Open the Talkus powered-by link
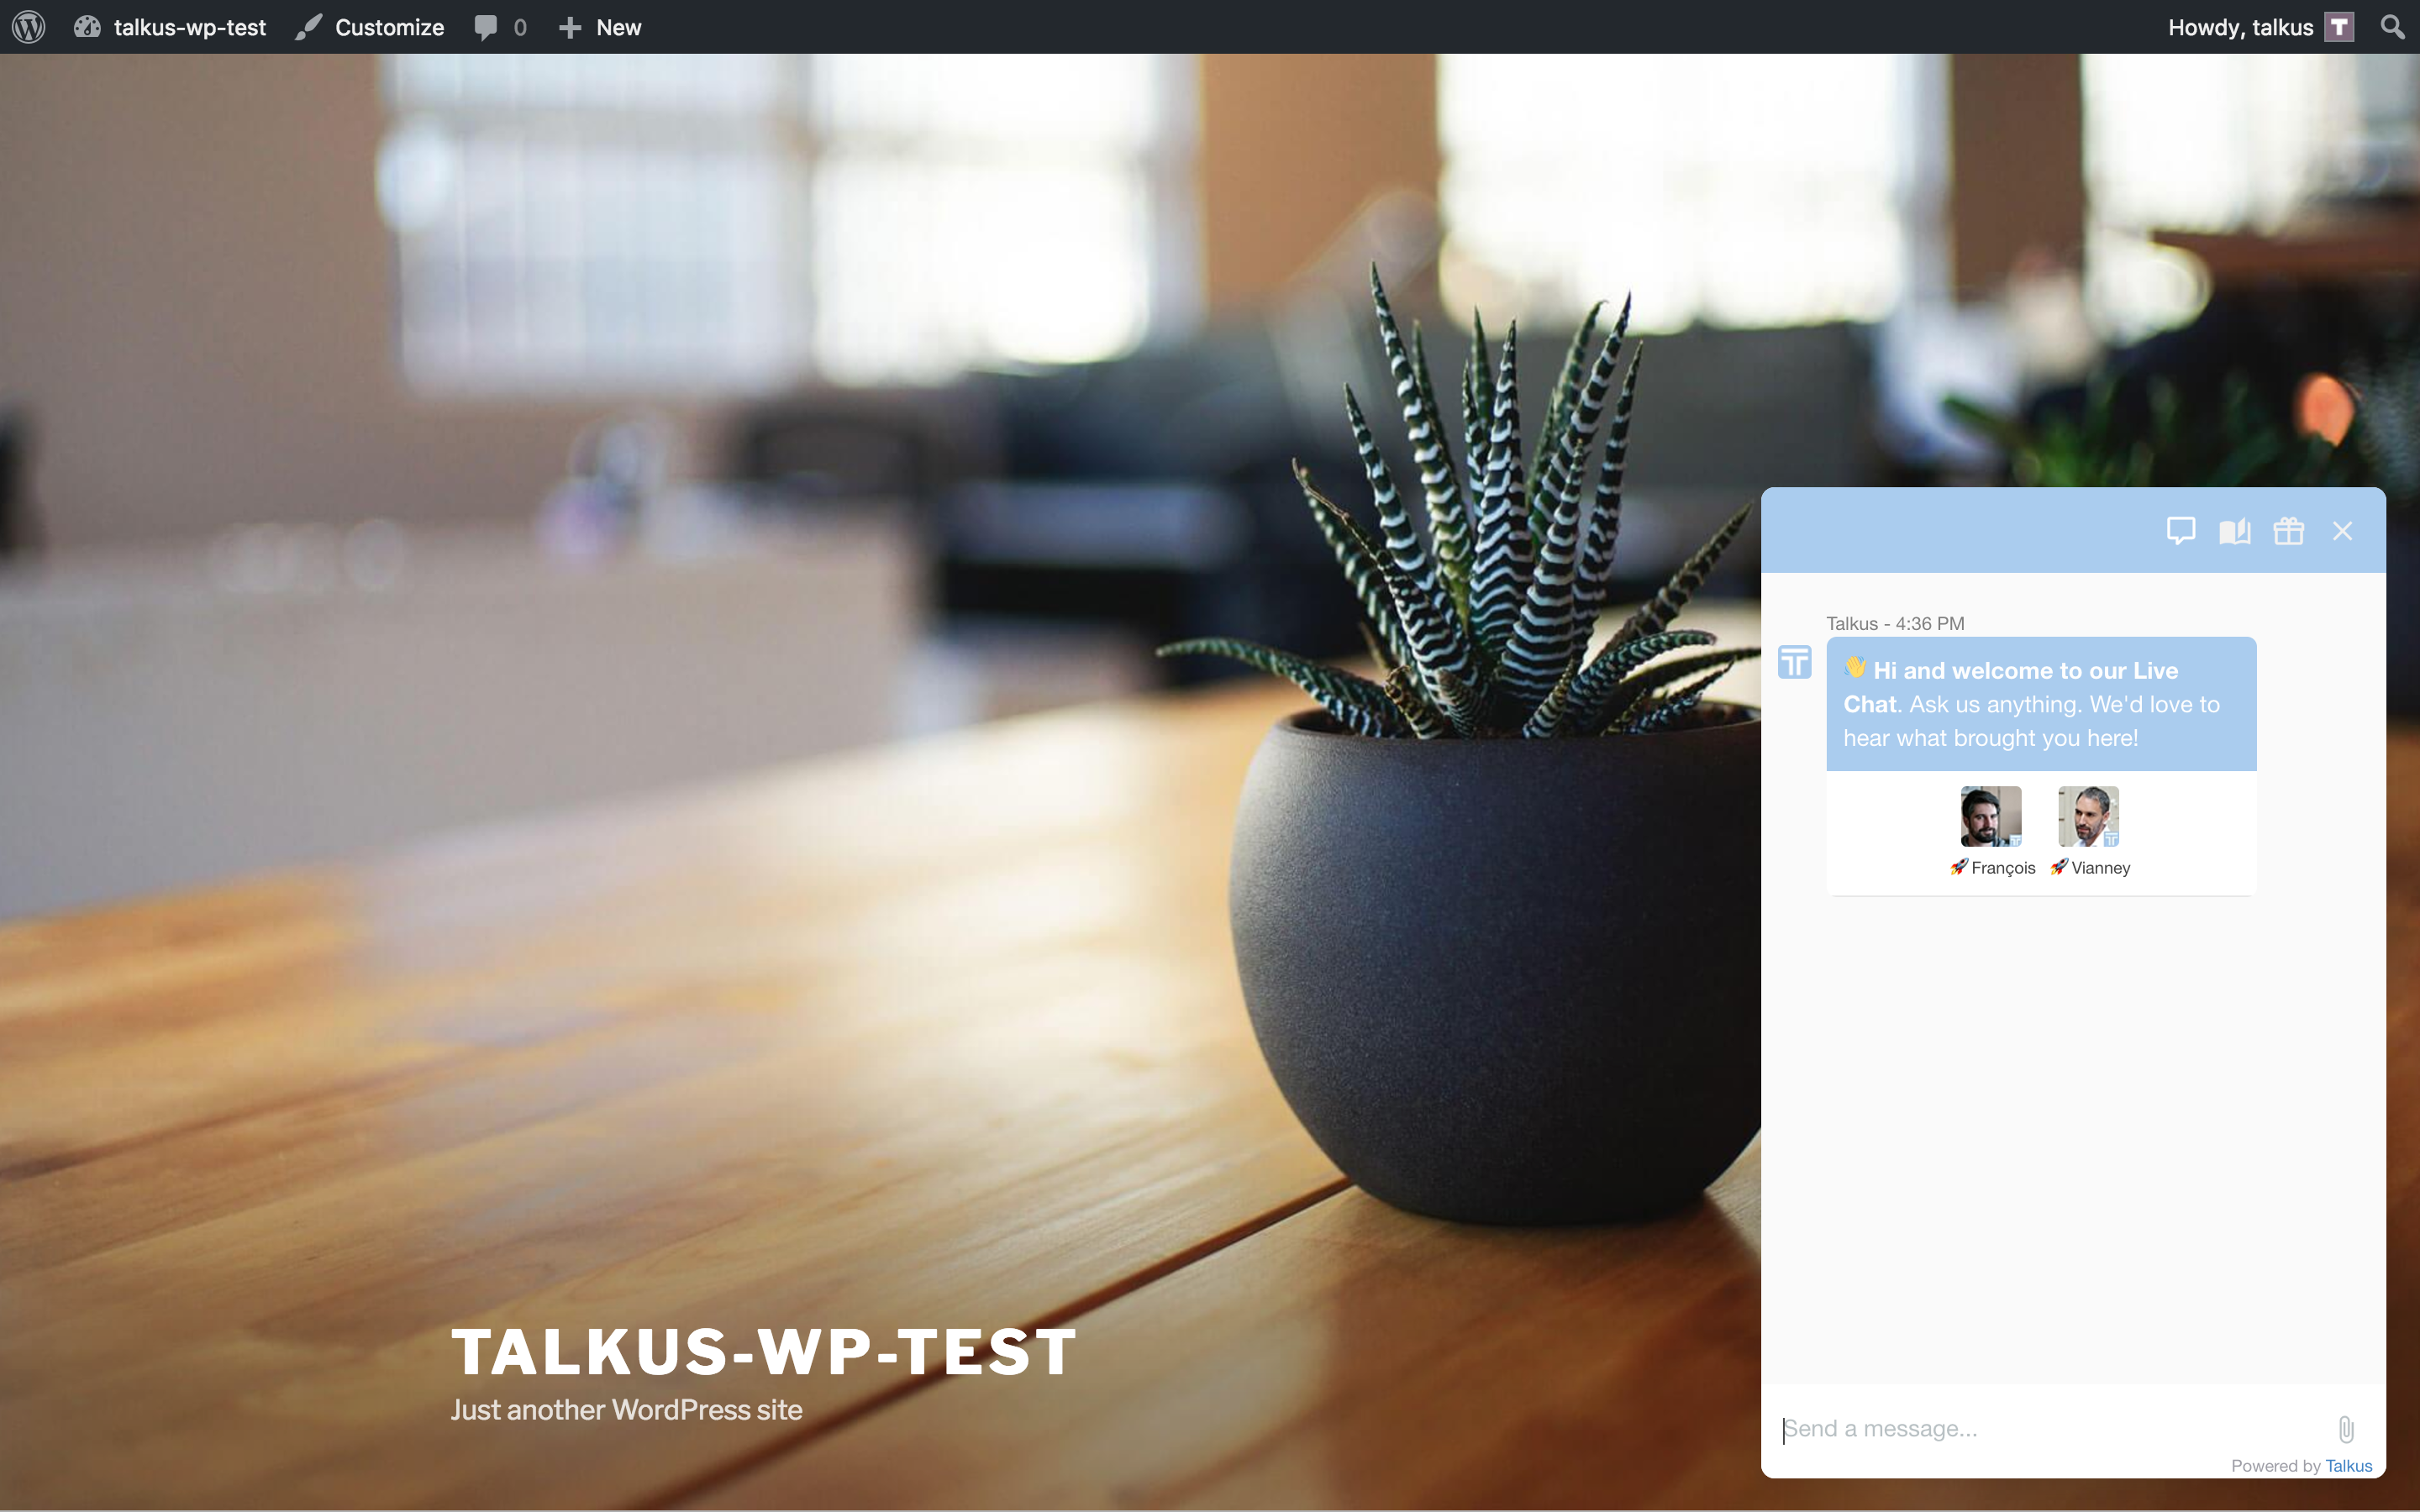The width and height of the screenshot is (2420, 1512). [x=2348, y=1466]
